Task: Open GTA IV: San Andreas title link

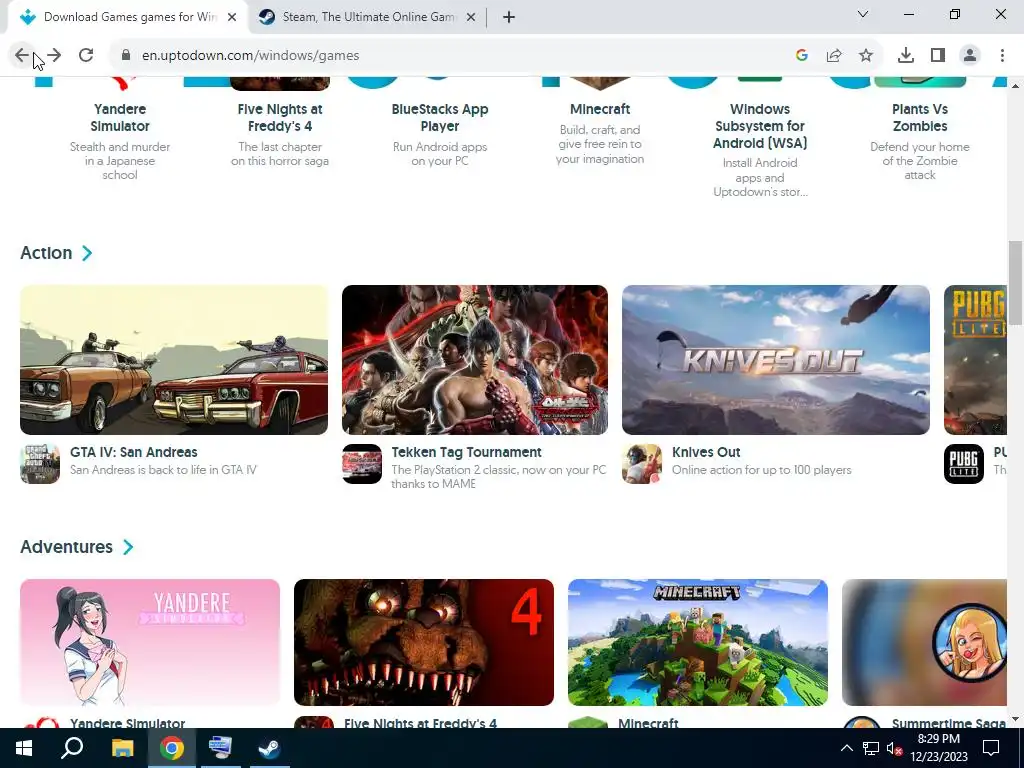Action: [134, 452]
